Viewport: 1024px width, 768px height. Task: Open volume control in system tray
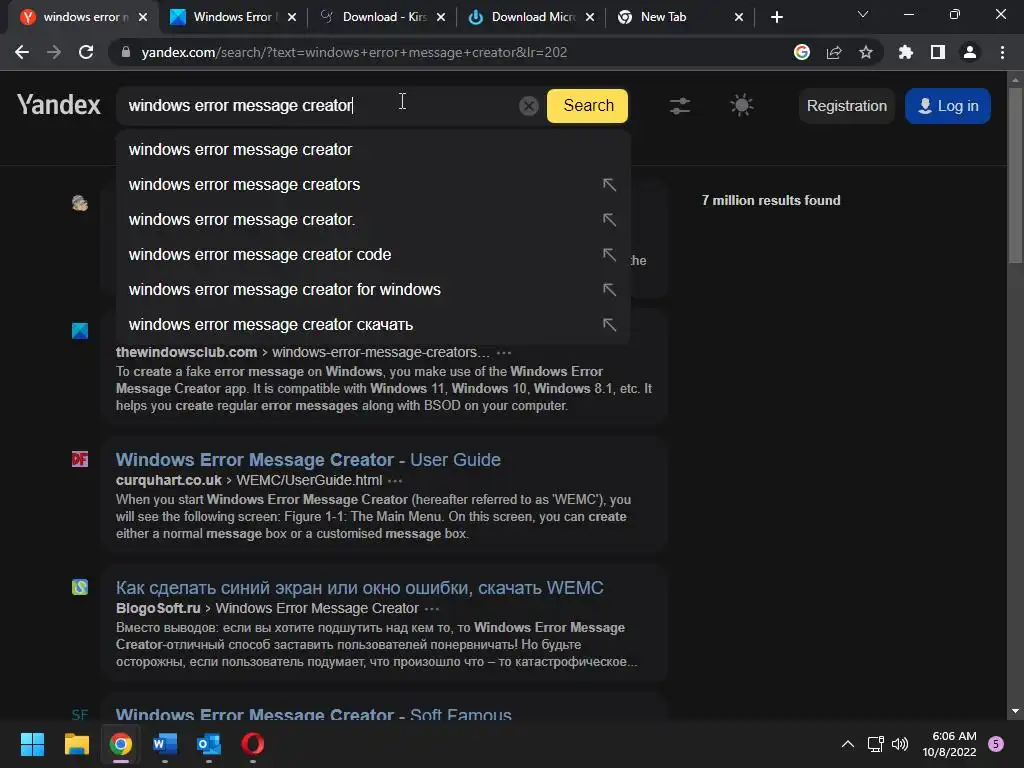click(900, 744)
